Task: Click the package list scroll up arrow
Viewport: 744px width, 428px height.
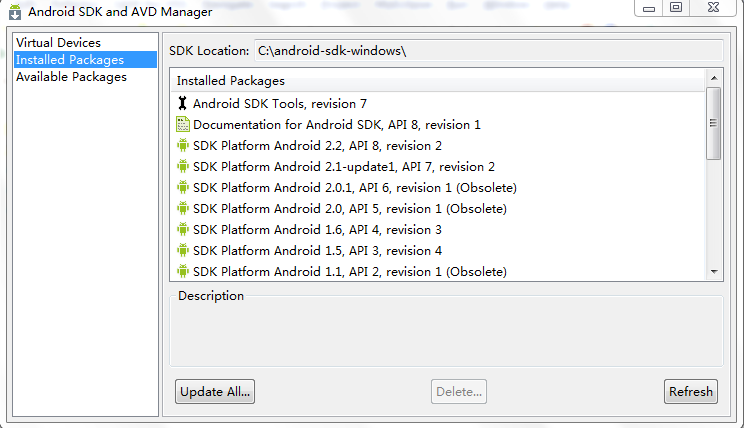Action: pyautogui.click(x=714, y=78)
